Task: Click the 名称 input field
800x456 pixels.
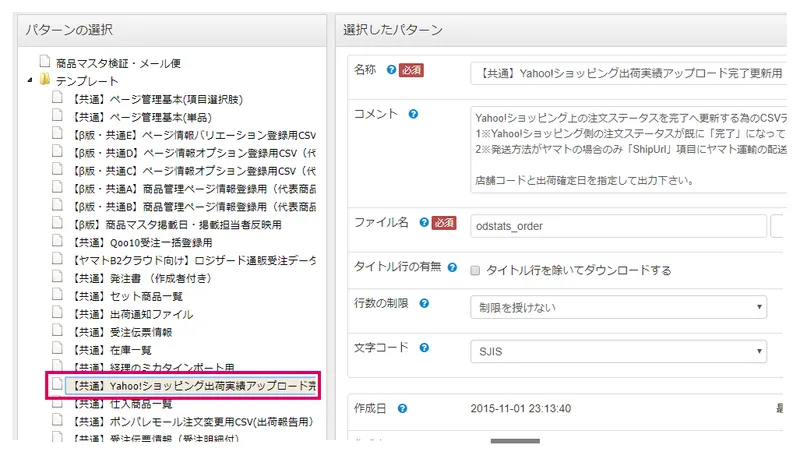Action: click(628, 73)
